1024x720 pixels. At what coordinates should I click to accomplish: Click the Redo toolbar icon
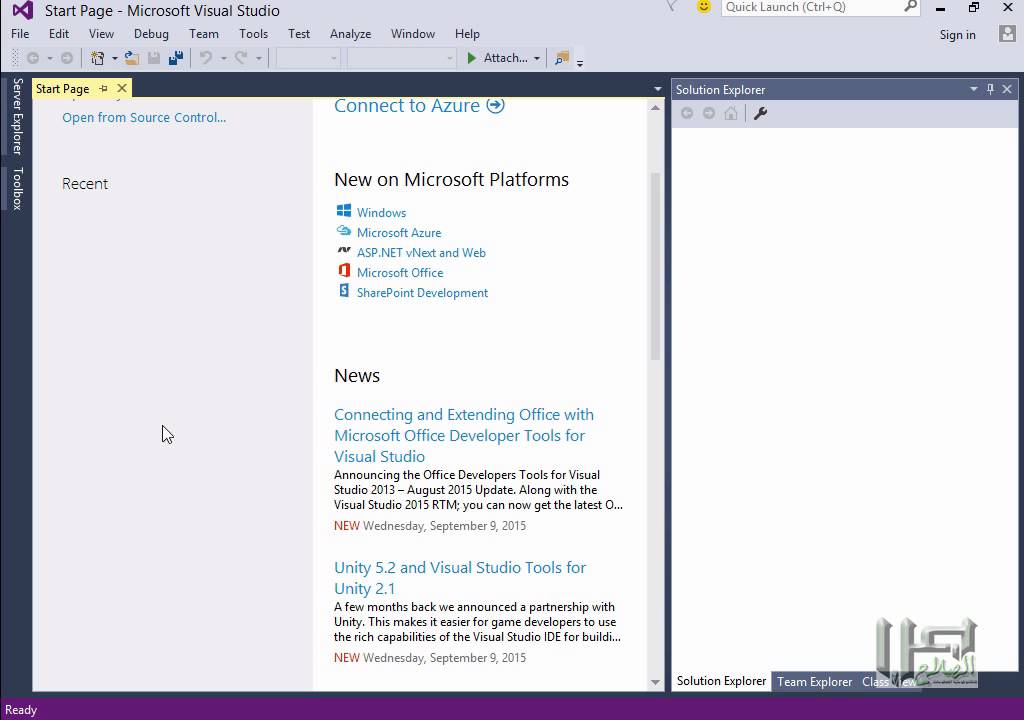[241, 58]
